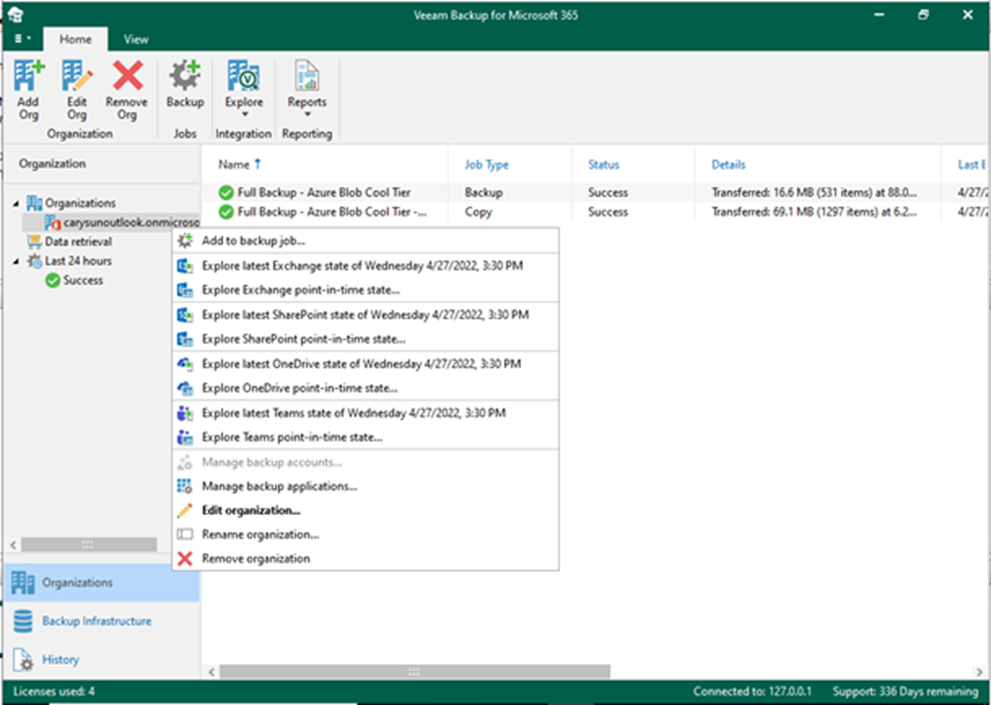Switch to the Home ribbon tab
Screen dimensions: 991x705
click(x=75, y=39)
